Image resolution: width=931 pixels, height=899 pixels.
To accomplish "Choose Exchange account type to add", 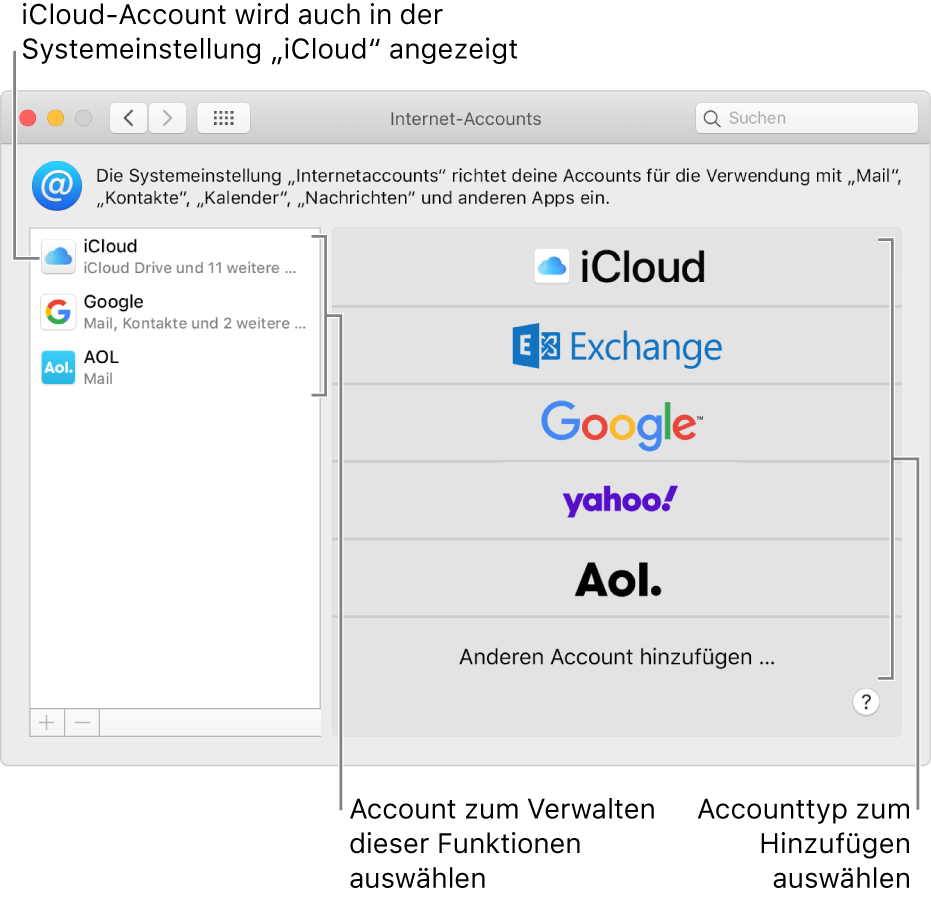I will tap(617, 346).
